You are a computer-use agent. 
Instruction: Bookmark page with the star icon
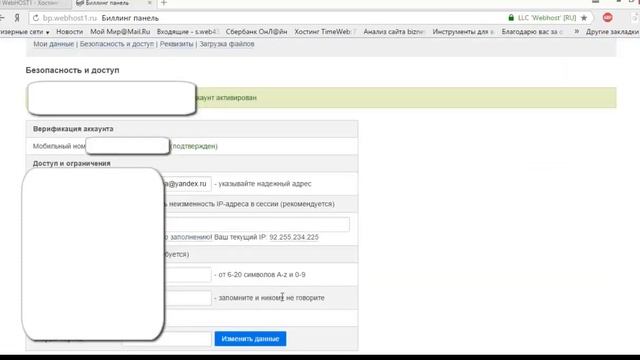coord(584,18)
